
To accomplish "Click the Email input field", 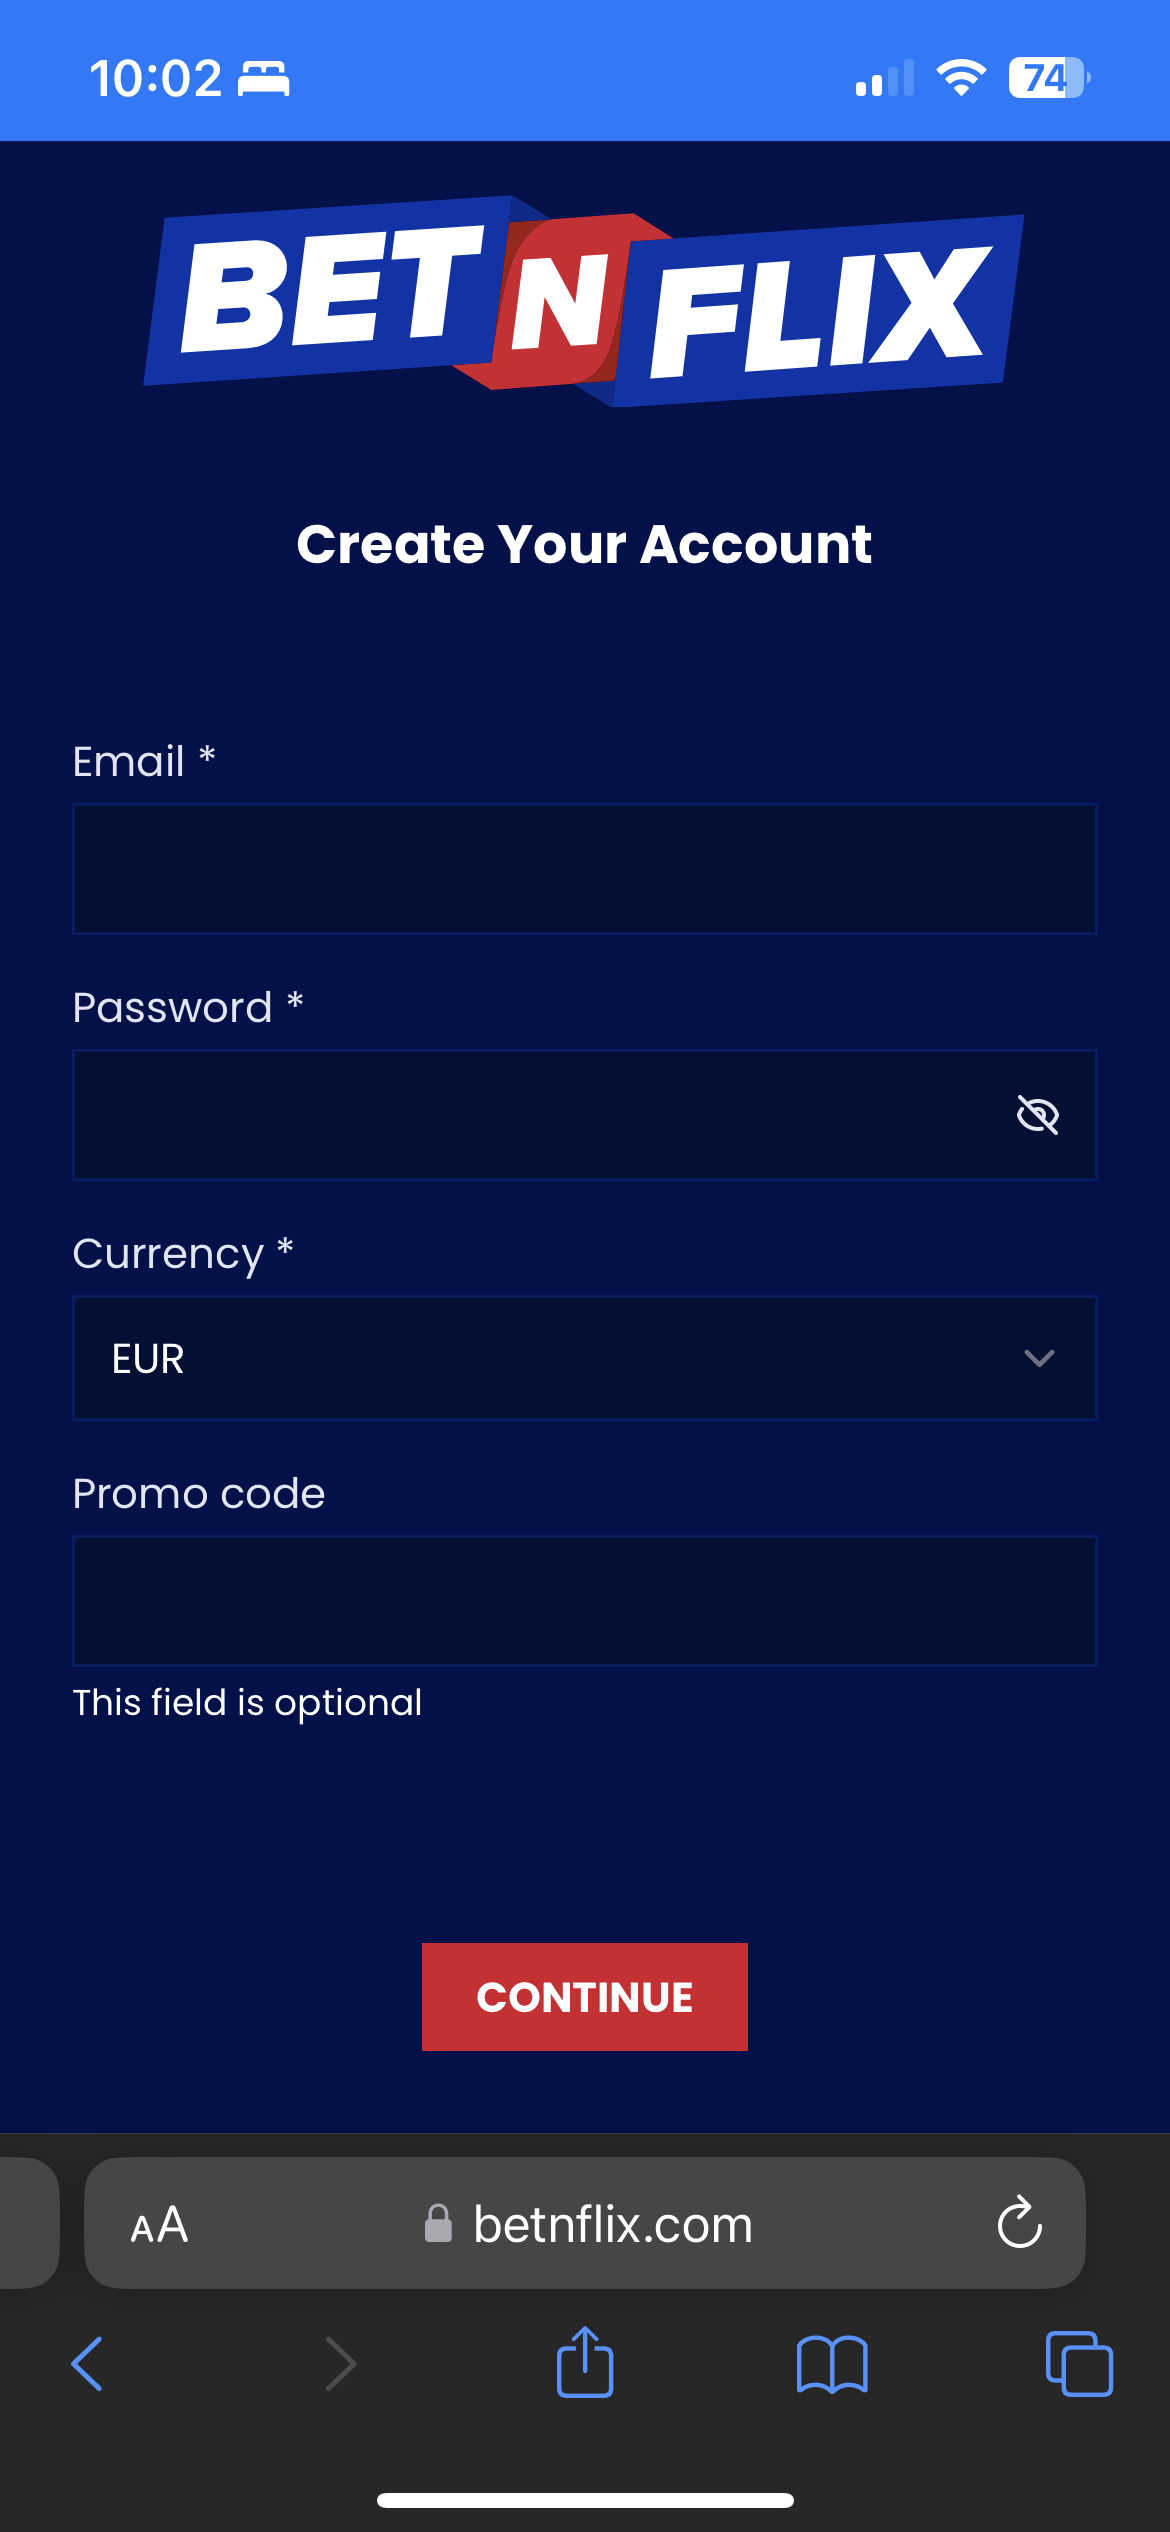I will tap(585, 869).
